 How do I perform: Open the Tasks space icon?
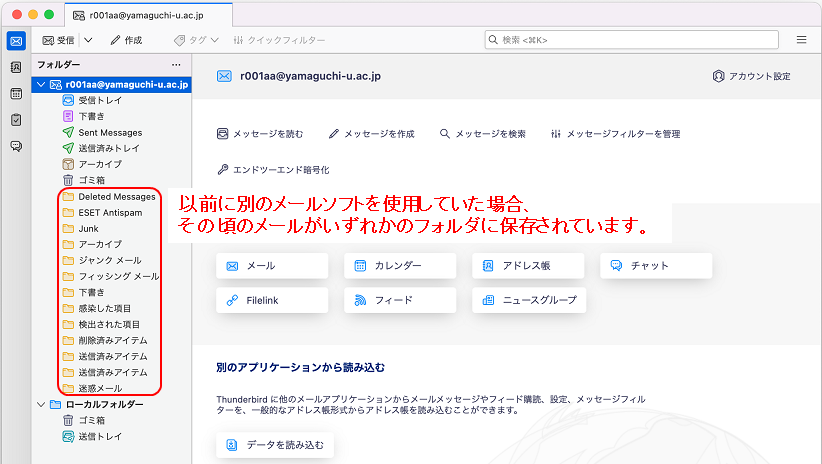coord(16,120)
